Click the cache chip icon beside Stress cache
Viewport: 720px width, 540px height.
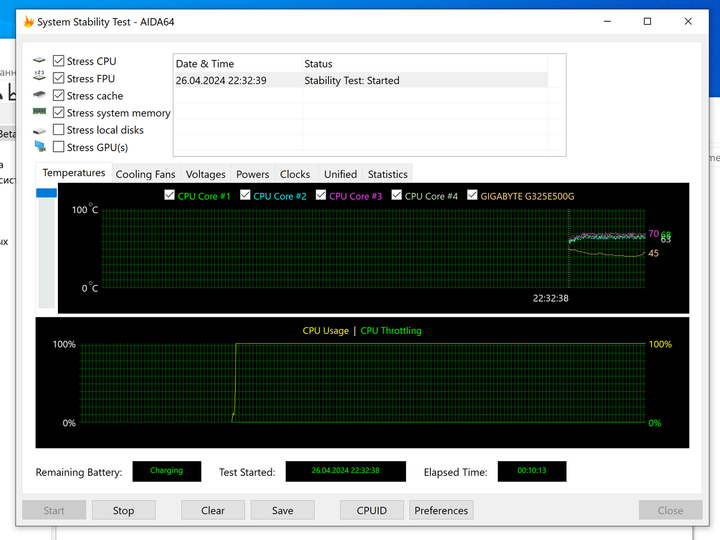click(x=39, y=95)
